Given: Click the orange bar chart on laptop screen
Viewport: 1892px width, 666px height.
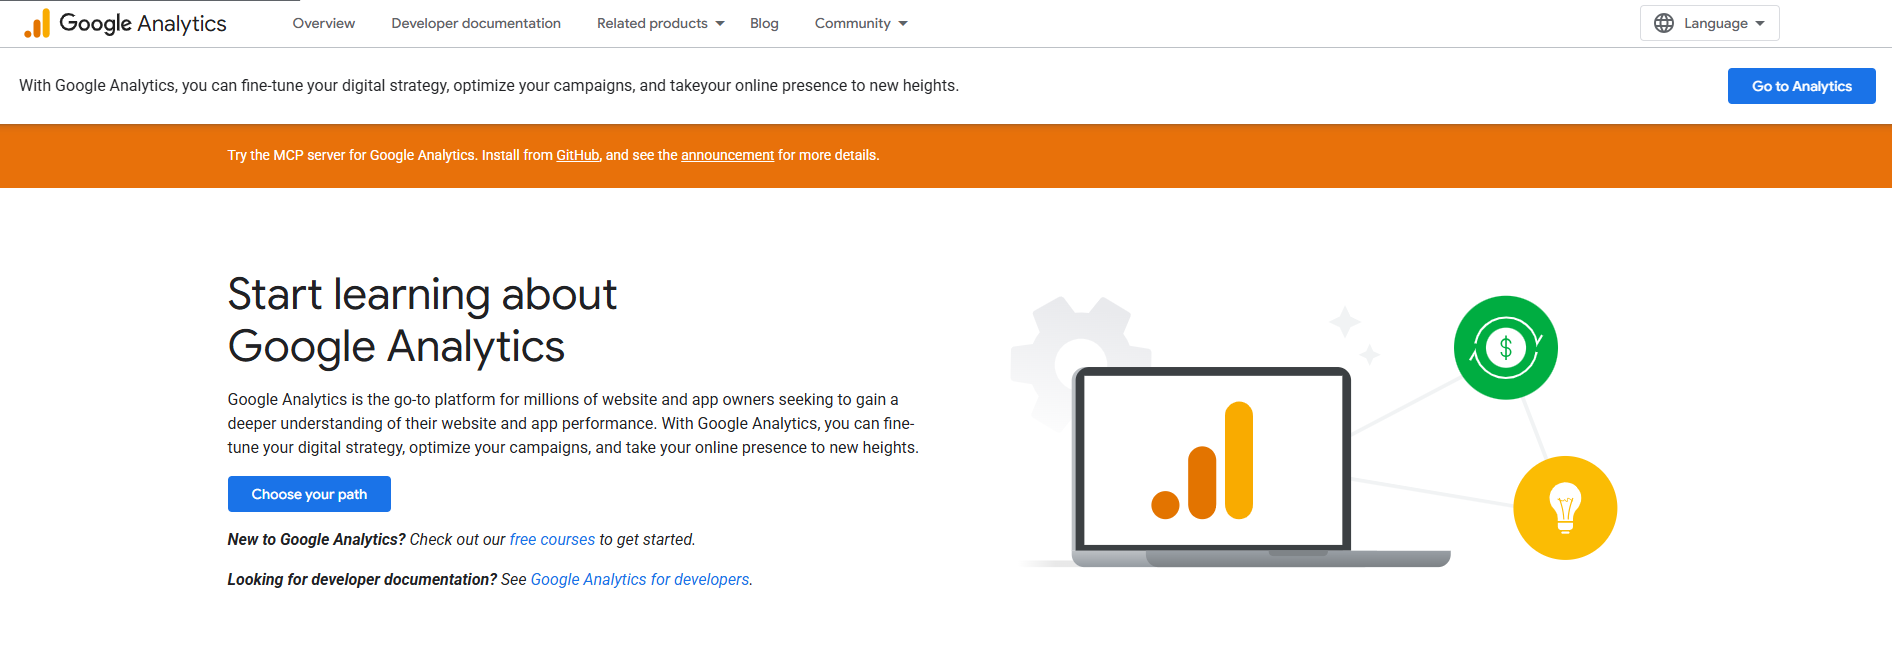Looking at the screenshot, I should pyautogui.click(x=1204, y=463).
